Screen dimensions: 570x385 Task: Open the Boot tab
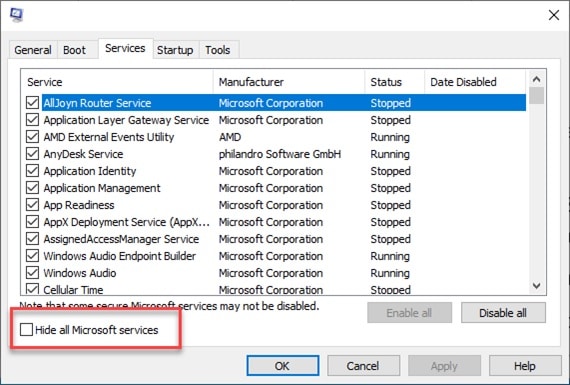point(75,50)
